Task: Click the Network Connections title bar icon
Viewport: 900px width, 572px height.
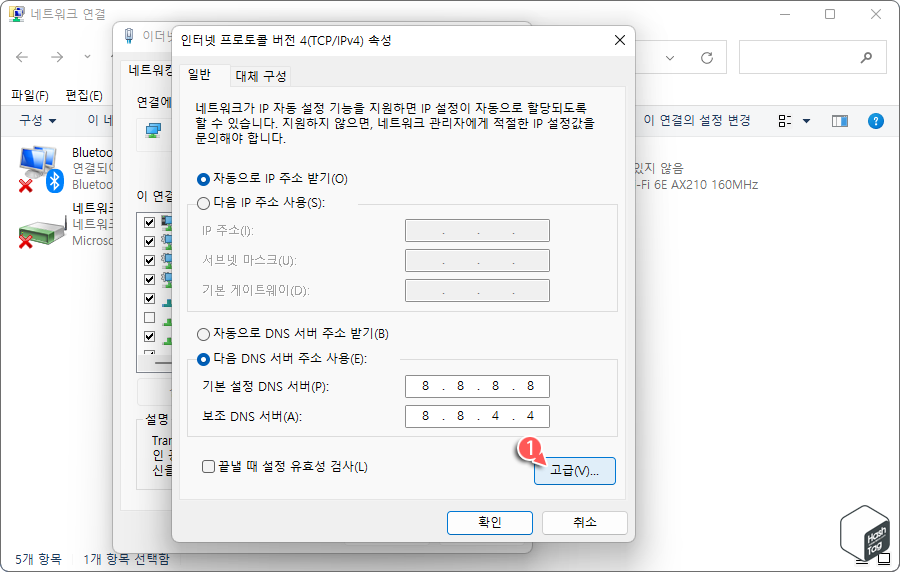Action: [17, 14]
